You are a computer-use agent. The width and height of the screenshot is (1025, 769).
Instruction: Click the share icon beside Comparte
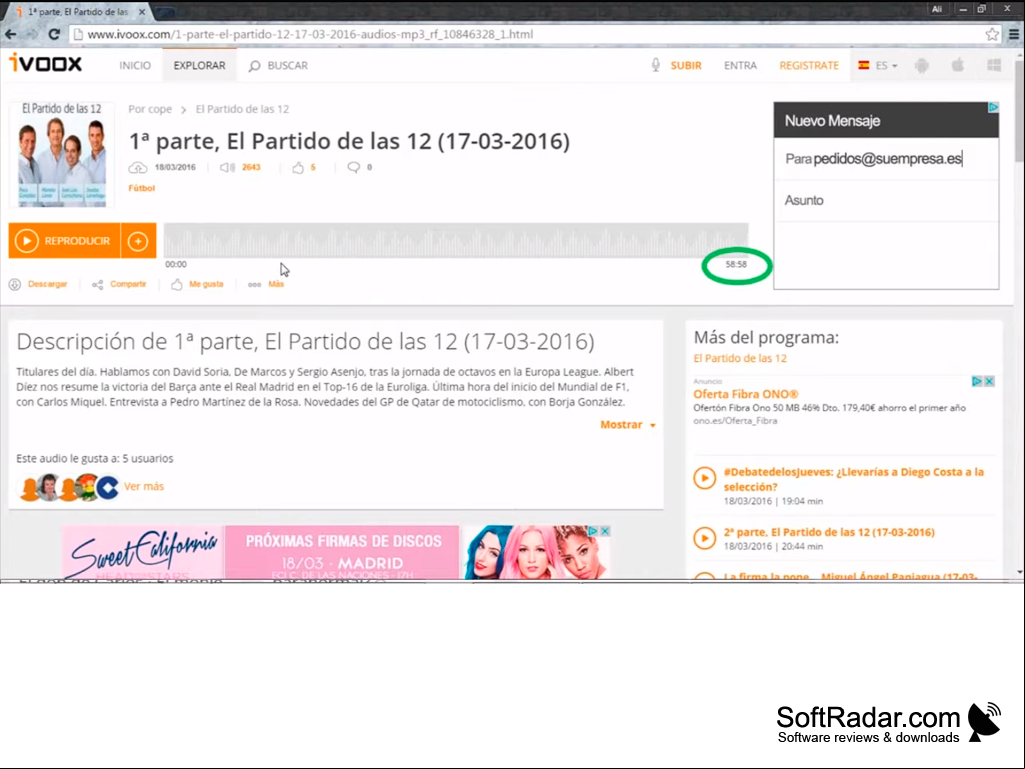97,284
